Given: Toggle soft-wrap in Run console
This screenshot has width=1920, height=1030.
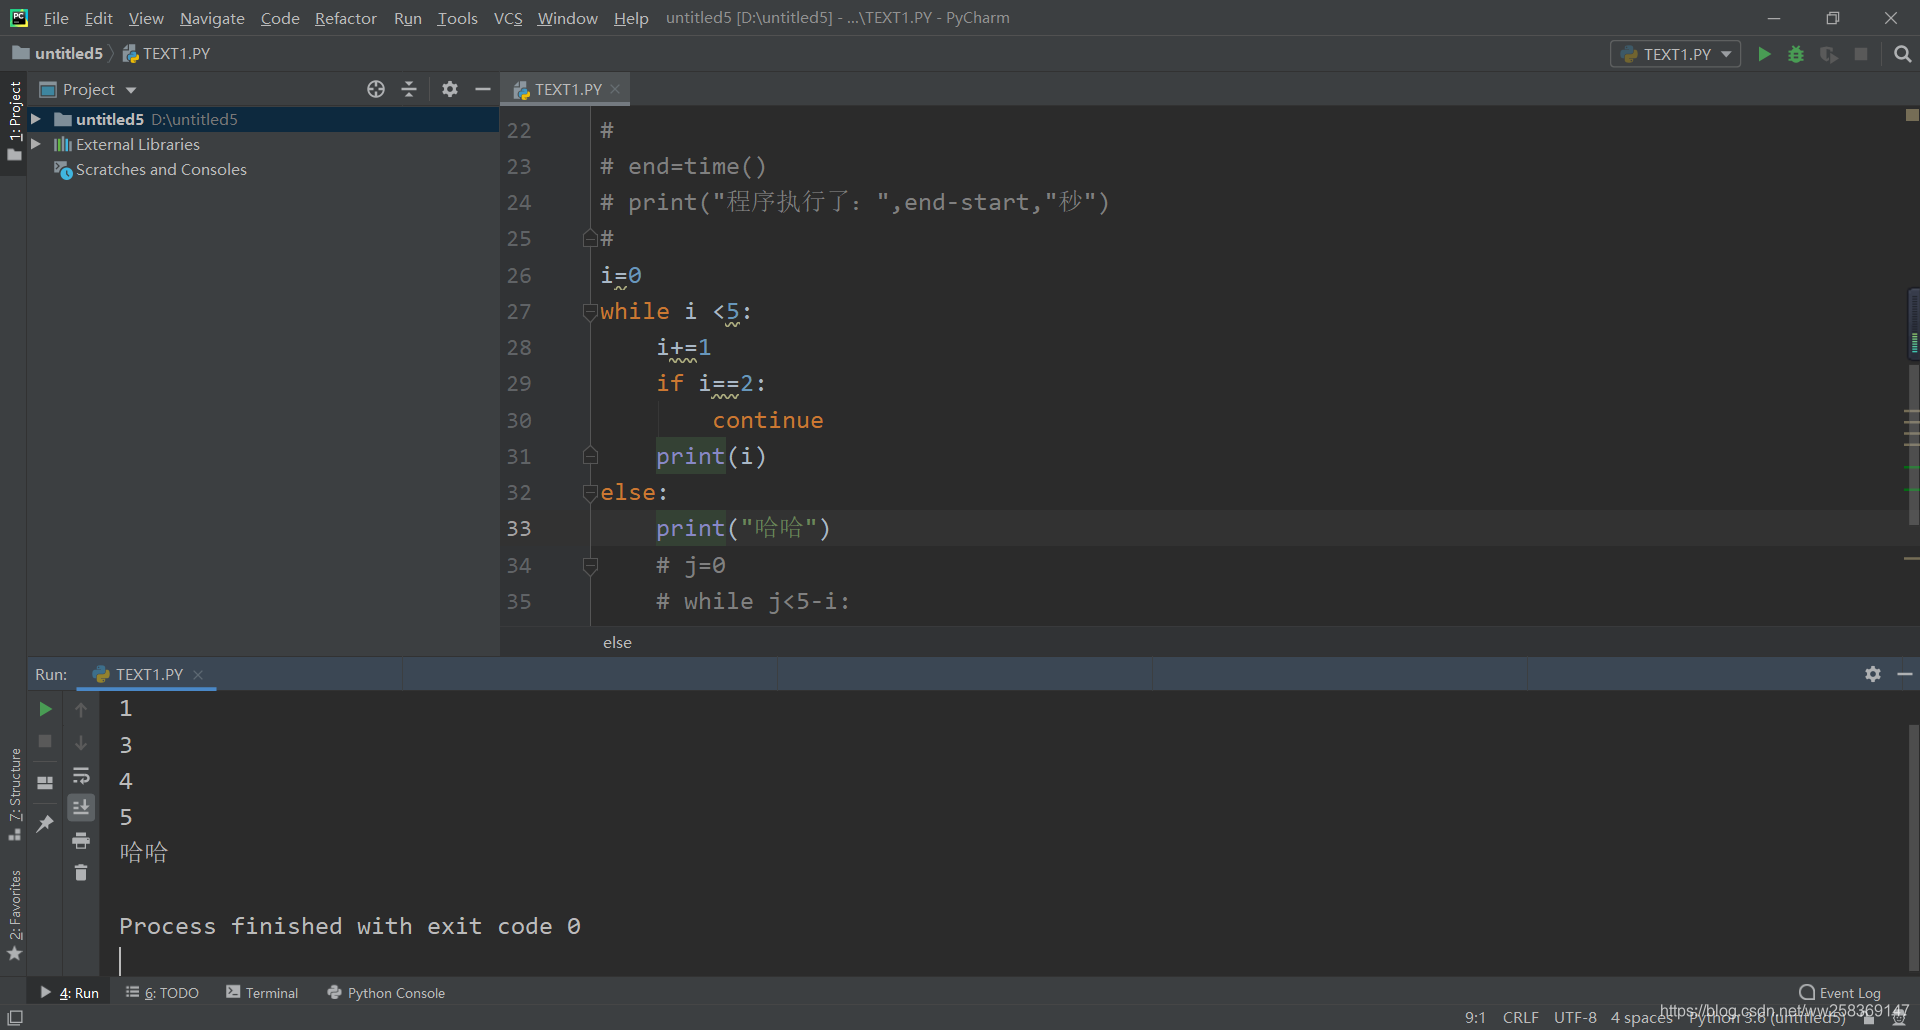Looking at the screenshot, I should pos(81,775).
